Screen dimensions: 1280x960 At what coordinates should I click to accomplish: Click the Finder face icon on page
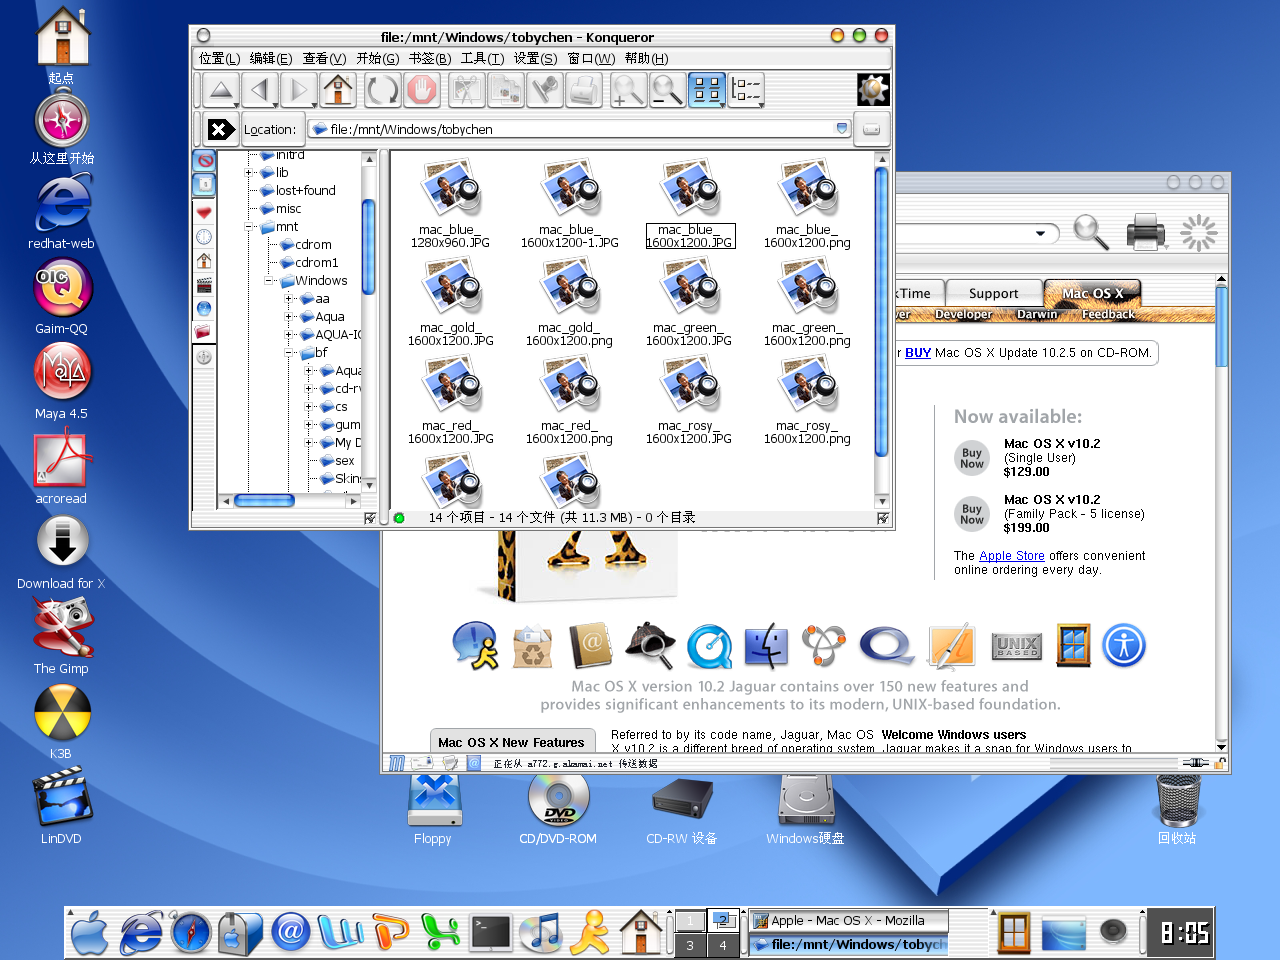point(766,646)
